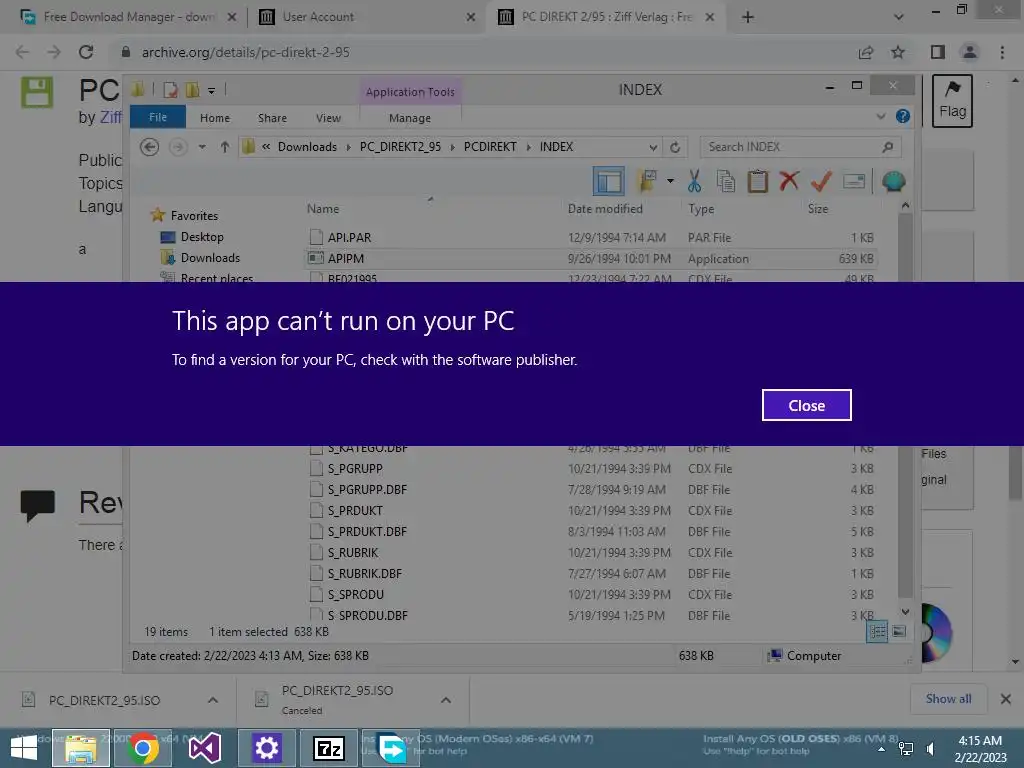Click PCDIREKT in the address breadcrumb

(x=490, y=147)
